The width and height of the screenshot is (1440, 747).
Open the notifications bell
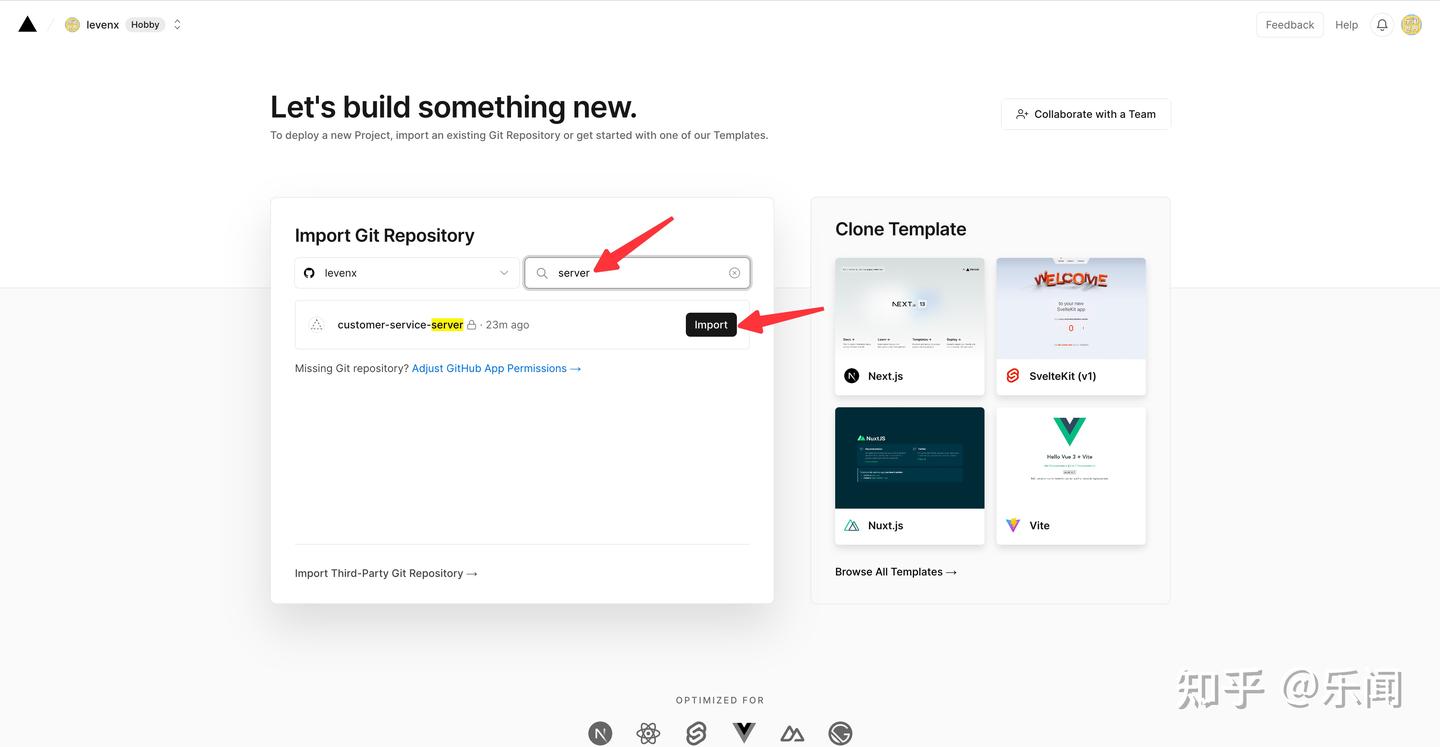[x=1382, y=25]
